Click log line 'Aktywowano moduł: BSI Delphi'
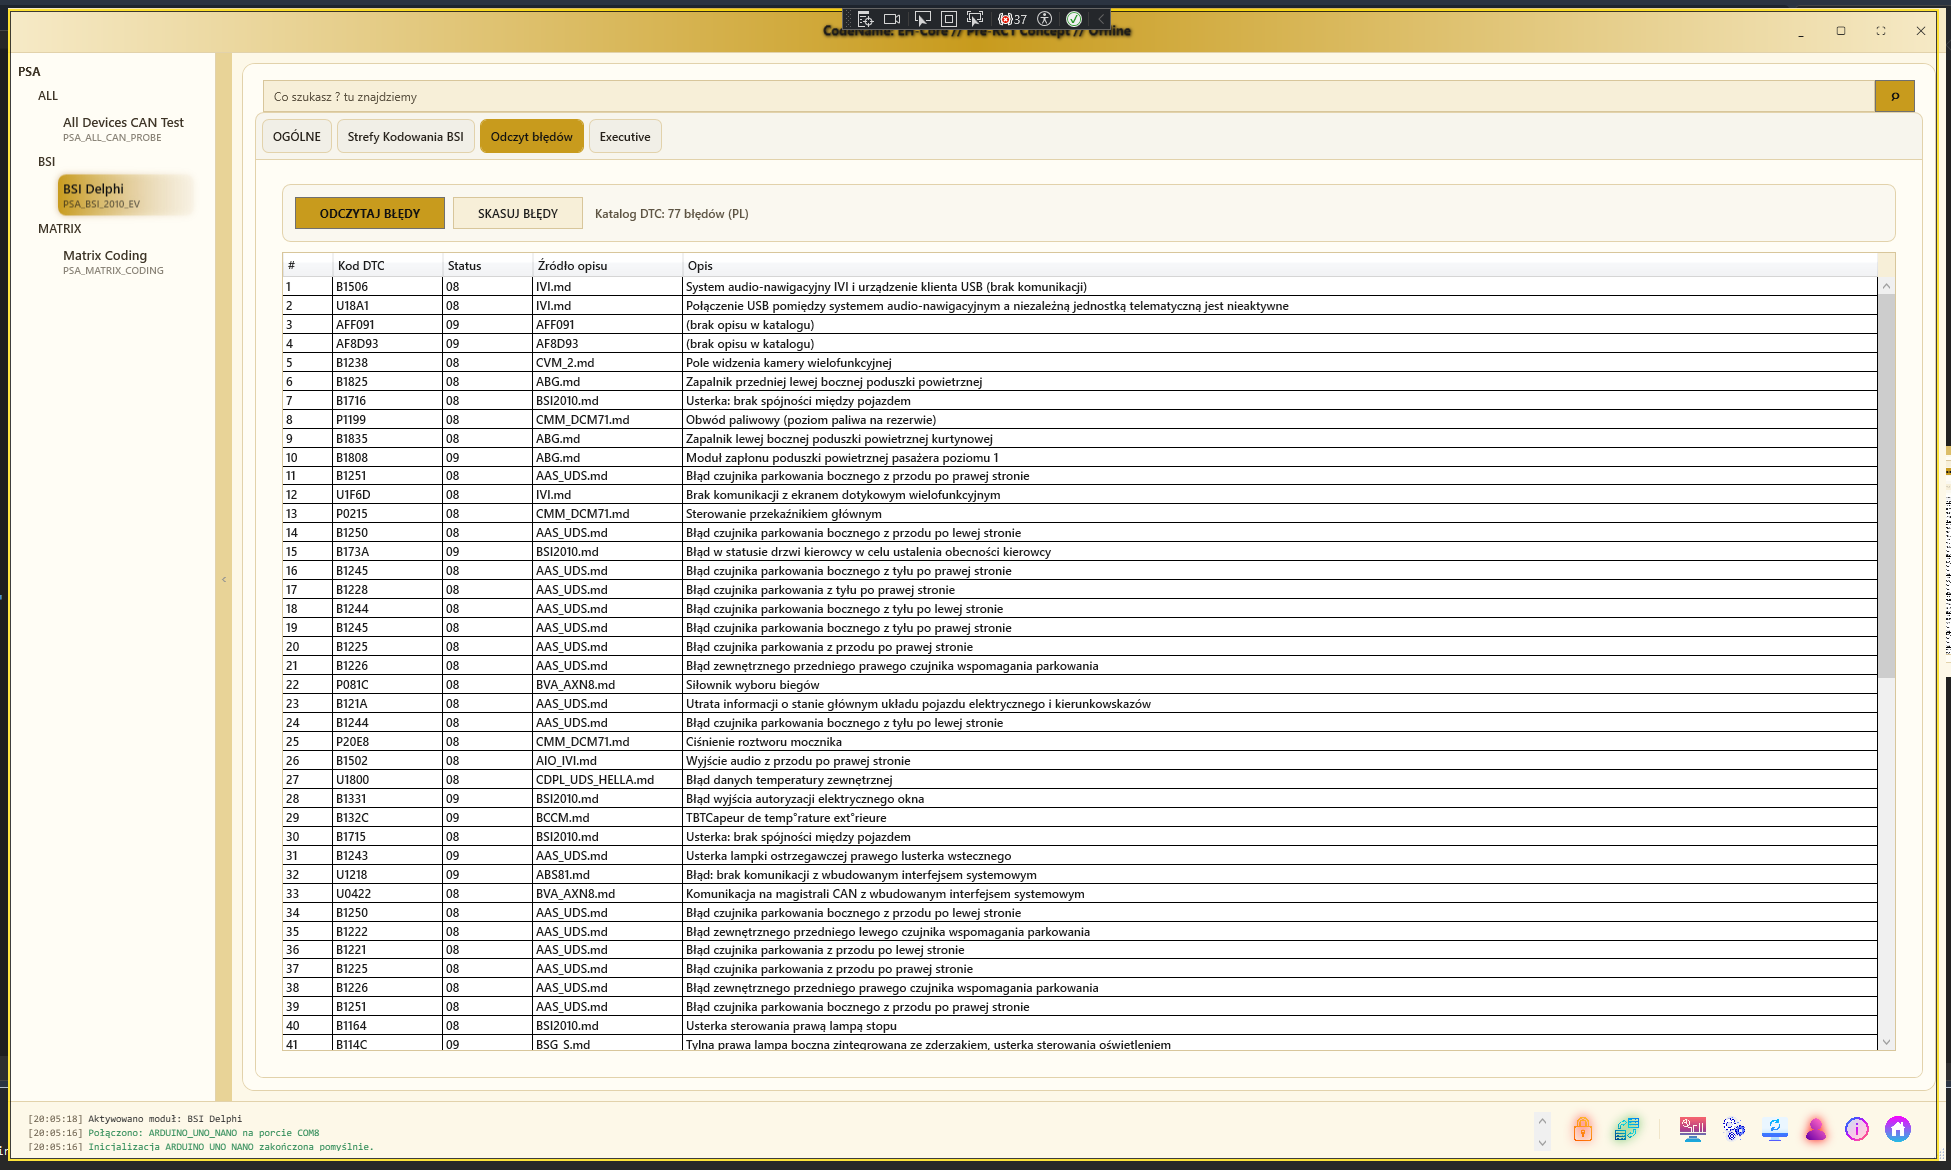The image size is (1951, 1170). pos(165,1118)
